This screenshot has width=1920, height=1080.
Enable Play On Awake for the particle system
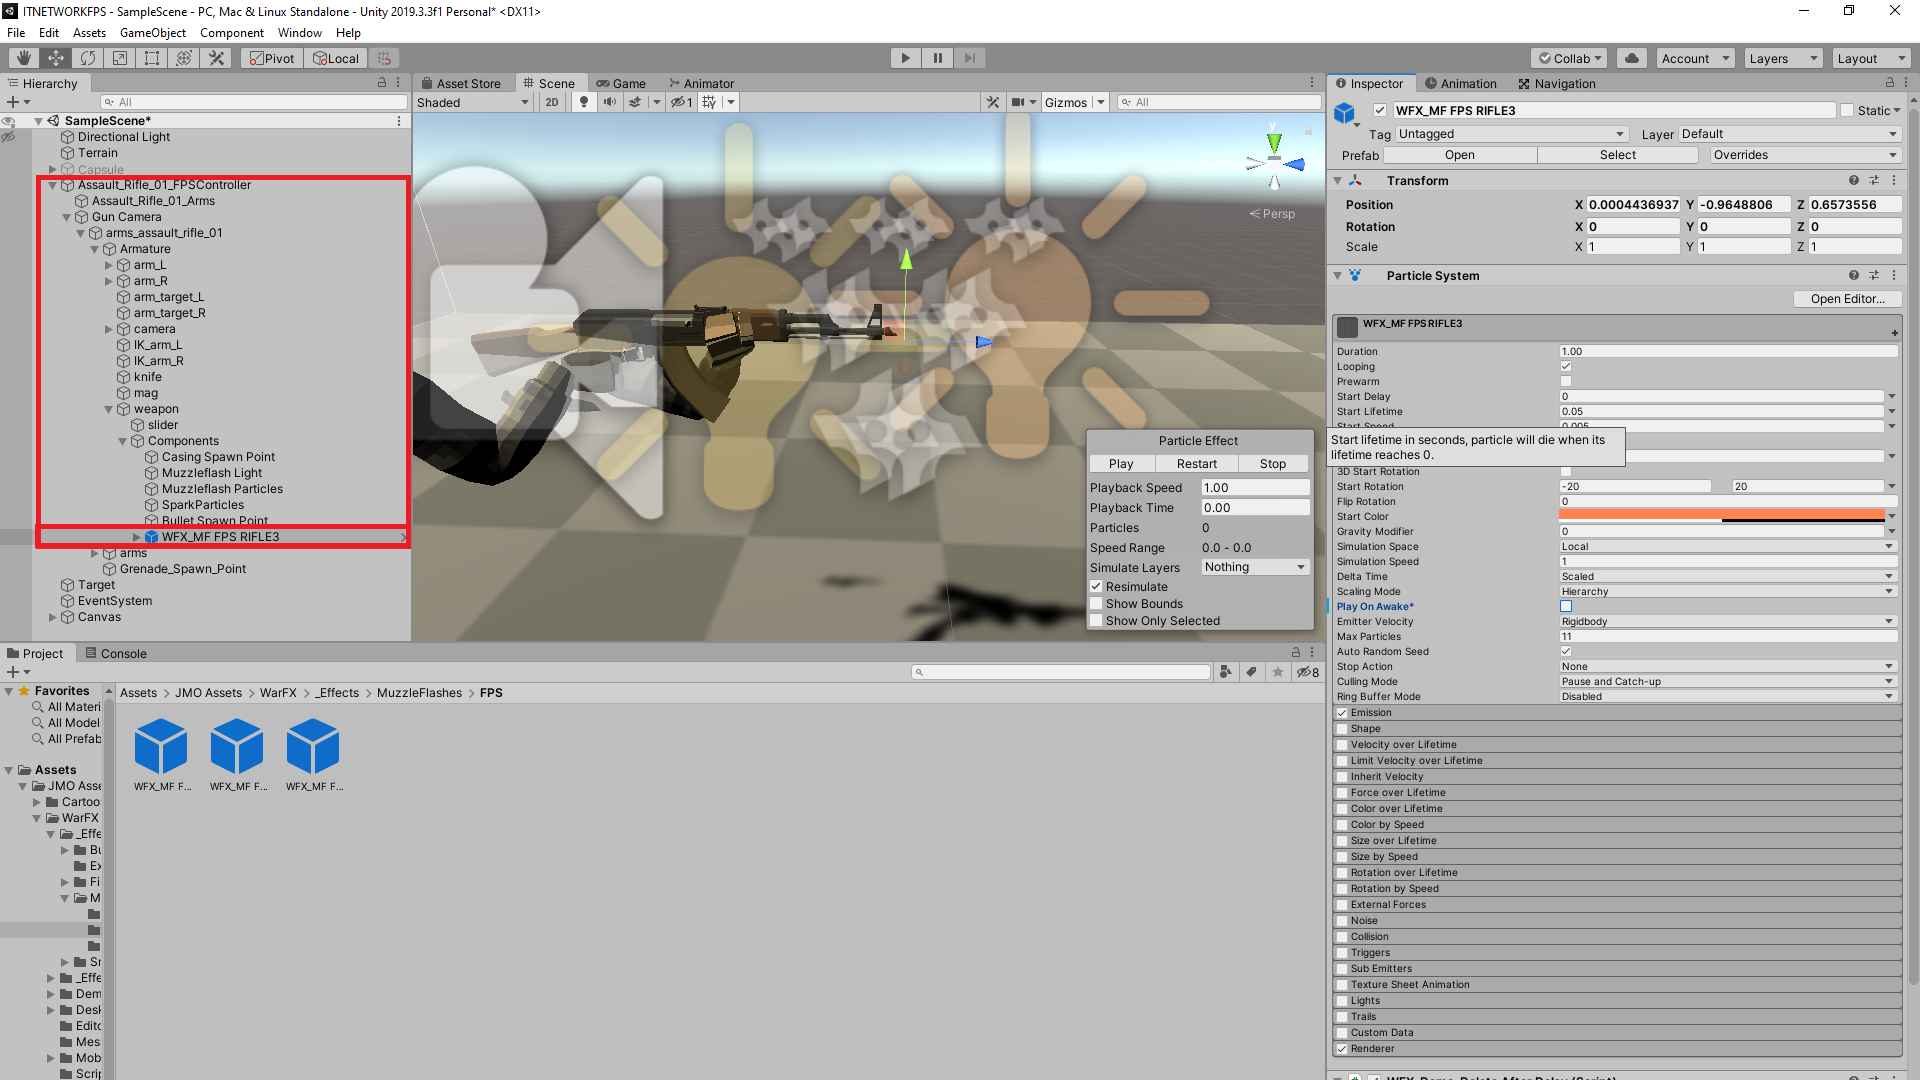coord(1565,606)
